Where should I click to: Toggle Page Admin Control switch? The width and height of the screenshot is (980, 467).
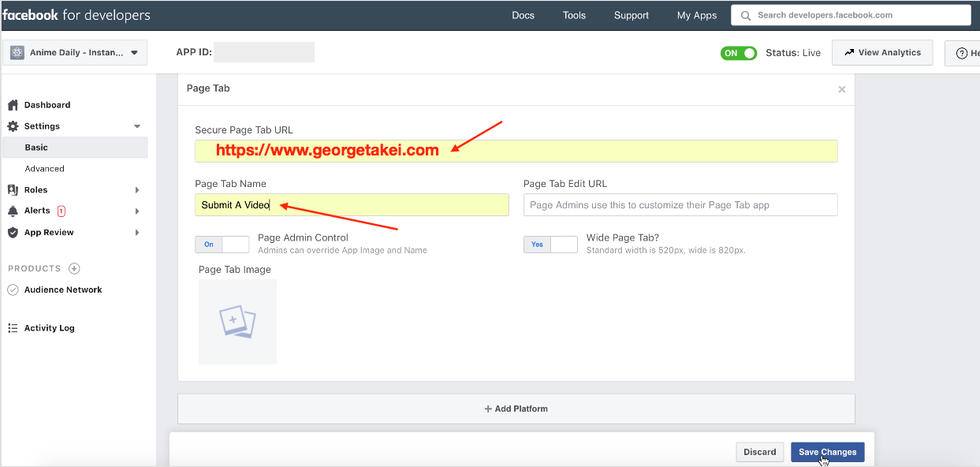click(222, 244)
